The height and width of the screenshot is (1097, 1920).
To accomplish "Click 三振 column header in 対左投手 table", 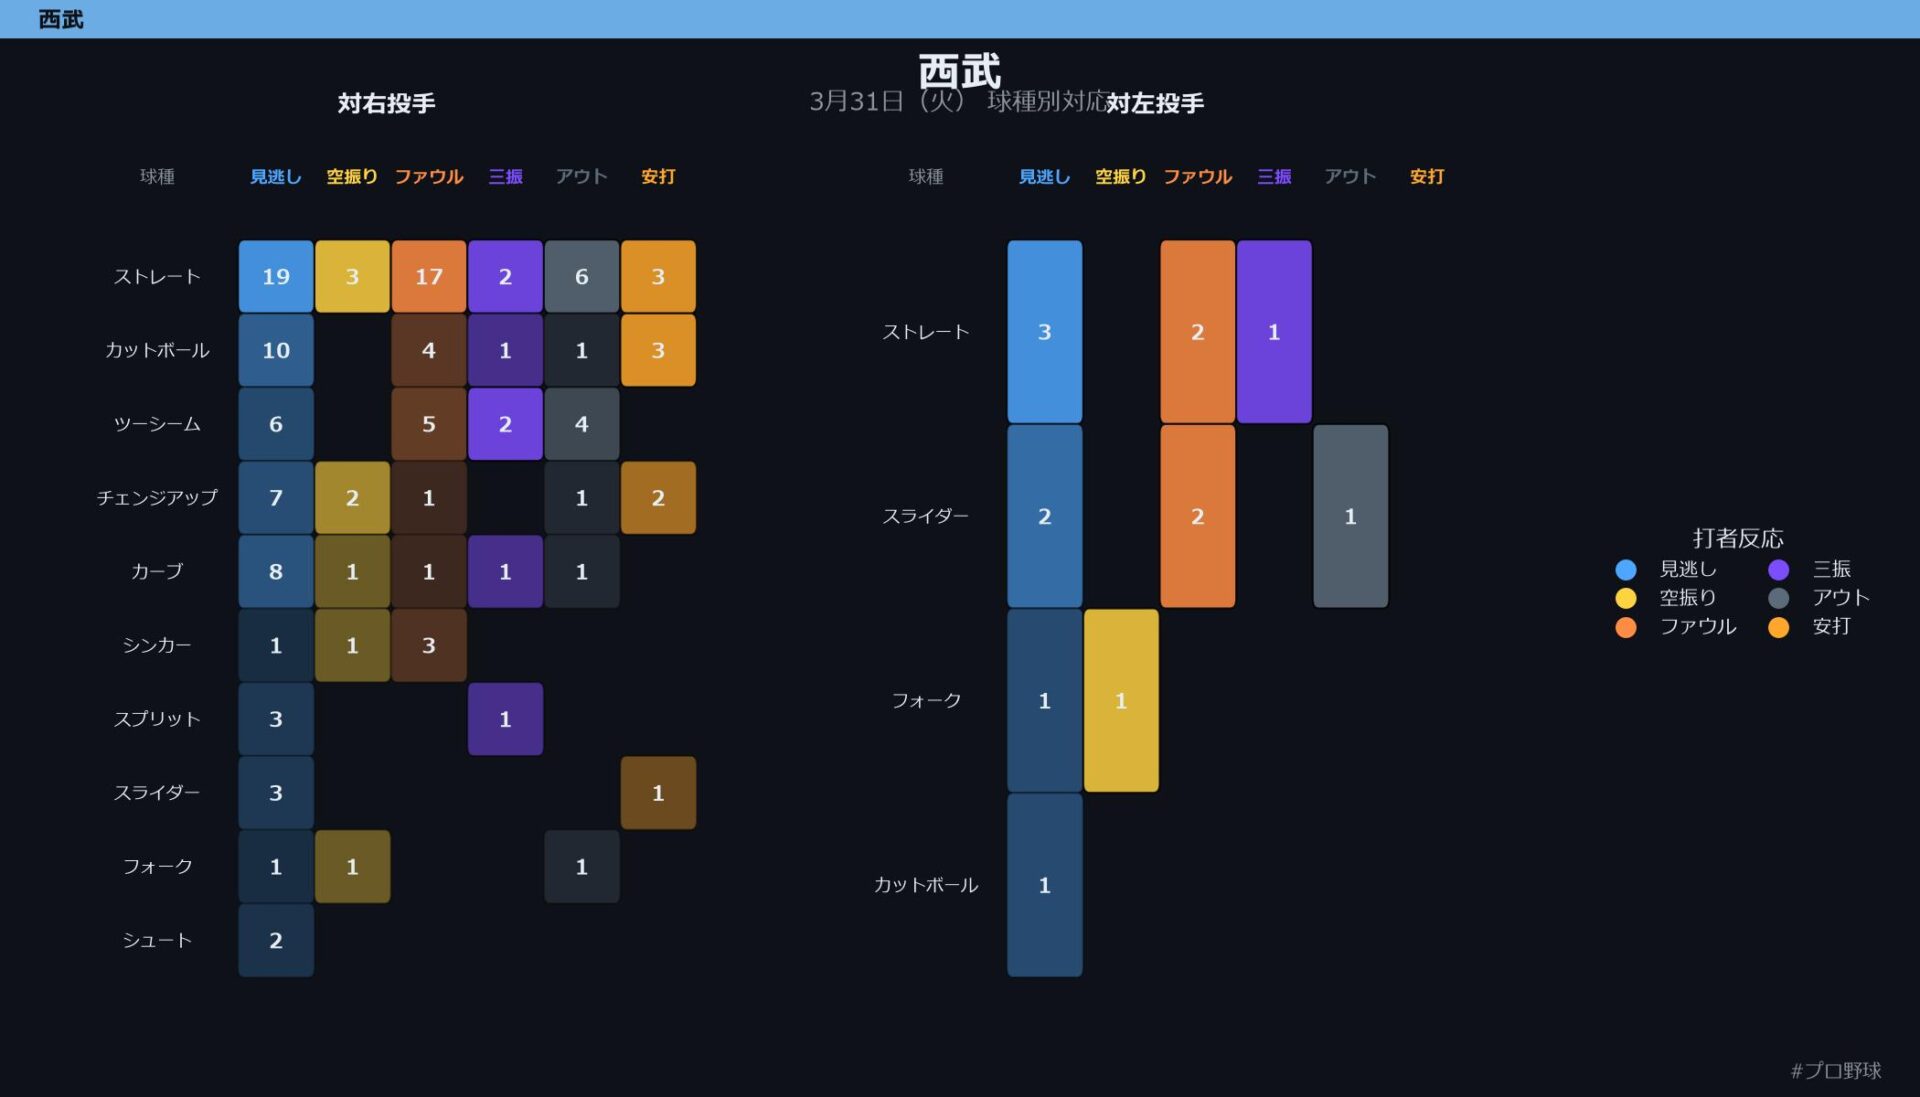I will pyautogui.click(x=1274, y=177).
